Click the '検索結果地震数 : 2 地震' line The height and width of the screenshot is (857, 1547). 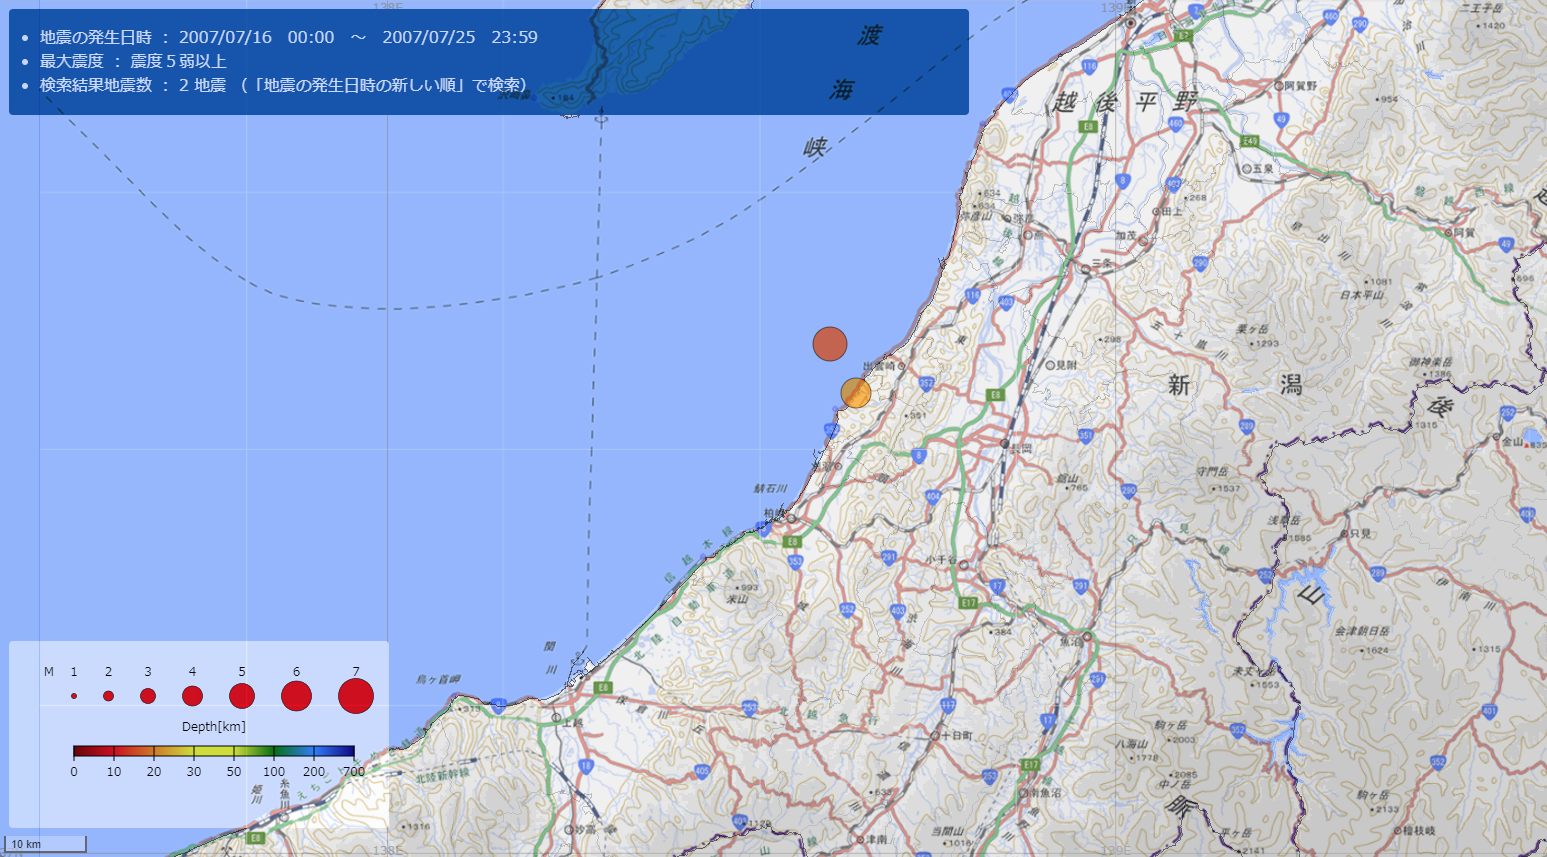click(x=283, y=85)
